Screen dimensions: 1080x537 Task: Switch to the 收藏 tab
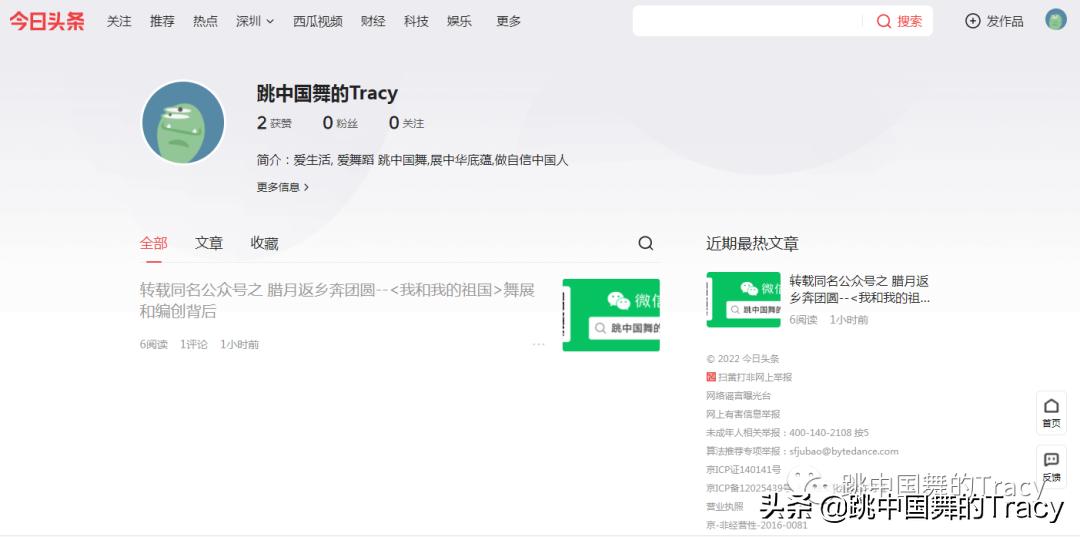click(x=264, y=243)
